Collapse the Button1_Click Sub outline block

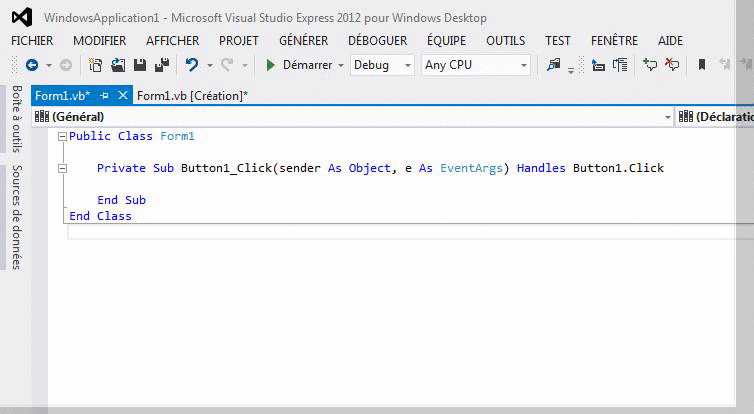click(x=62, y=168)
